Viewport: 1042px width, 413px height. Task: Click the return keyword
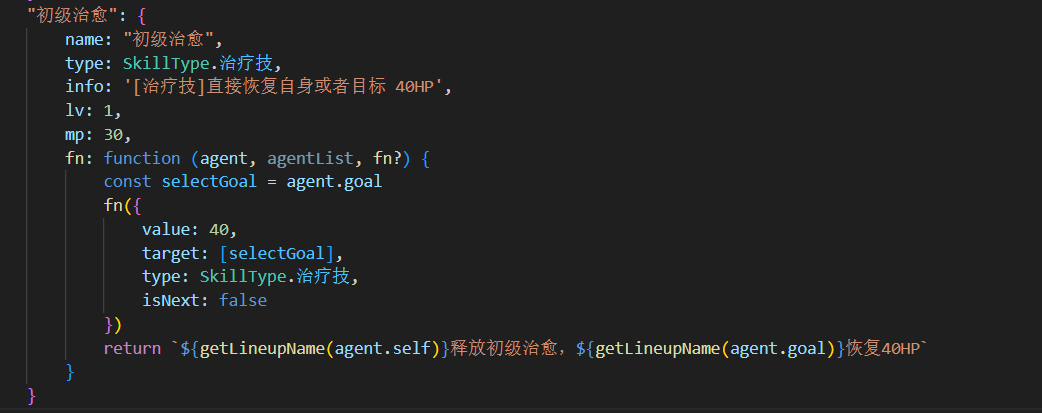coord(132,348)
